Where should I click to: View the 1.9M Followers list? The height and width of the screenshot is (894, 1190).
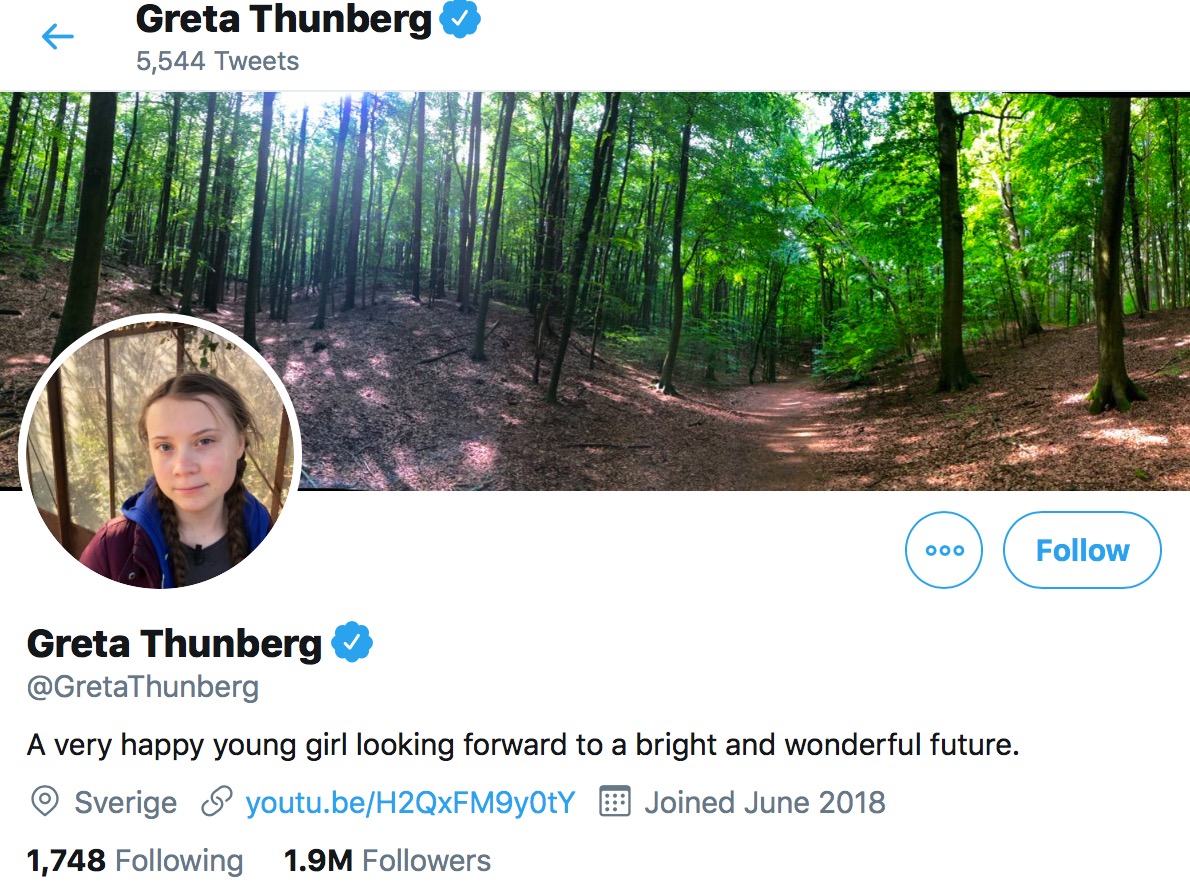tap(387, 861)
